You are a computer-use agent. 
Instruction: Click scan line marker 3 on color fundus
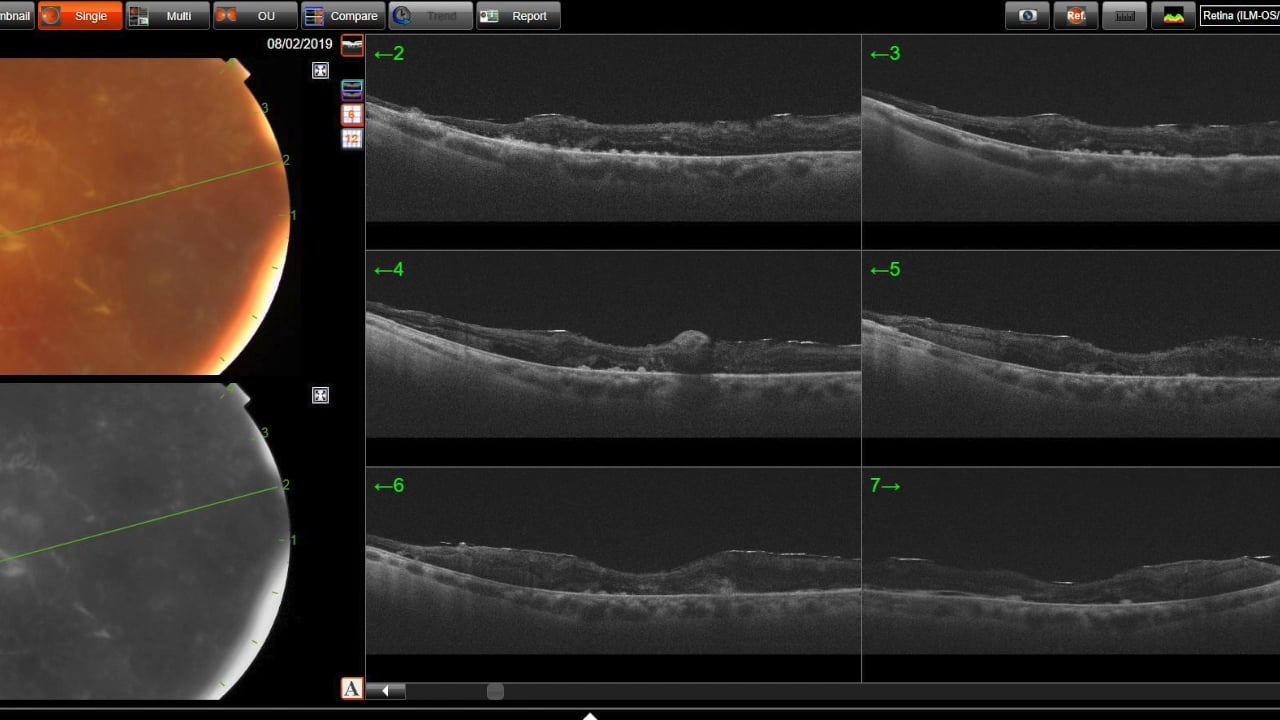point(265,108)
